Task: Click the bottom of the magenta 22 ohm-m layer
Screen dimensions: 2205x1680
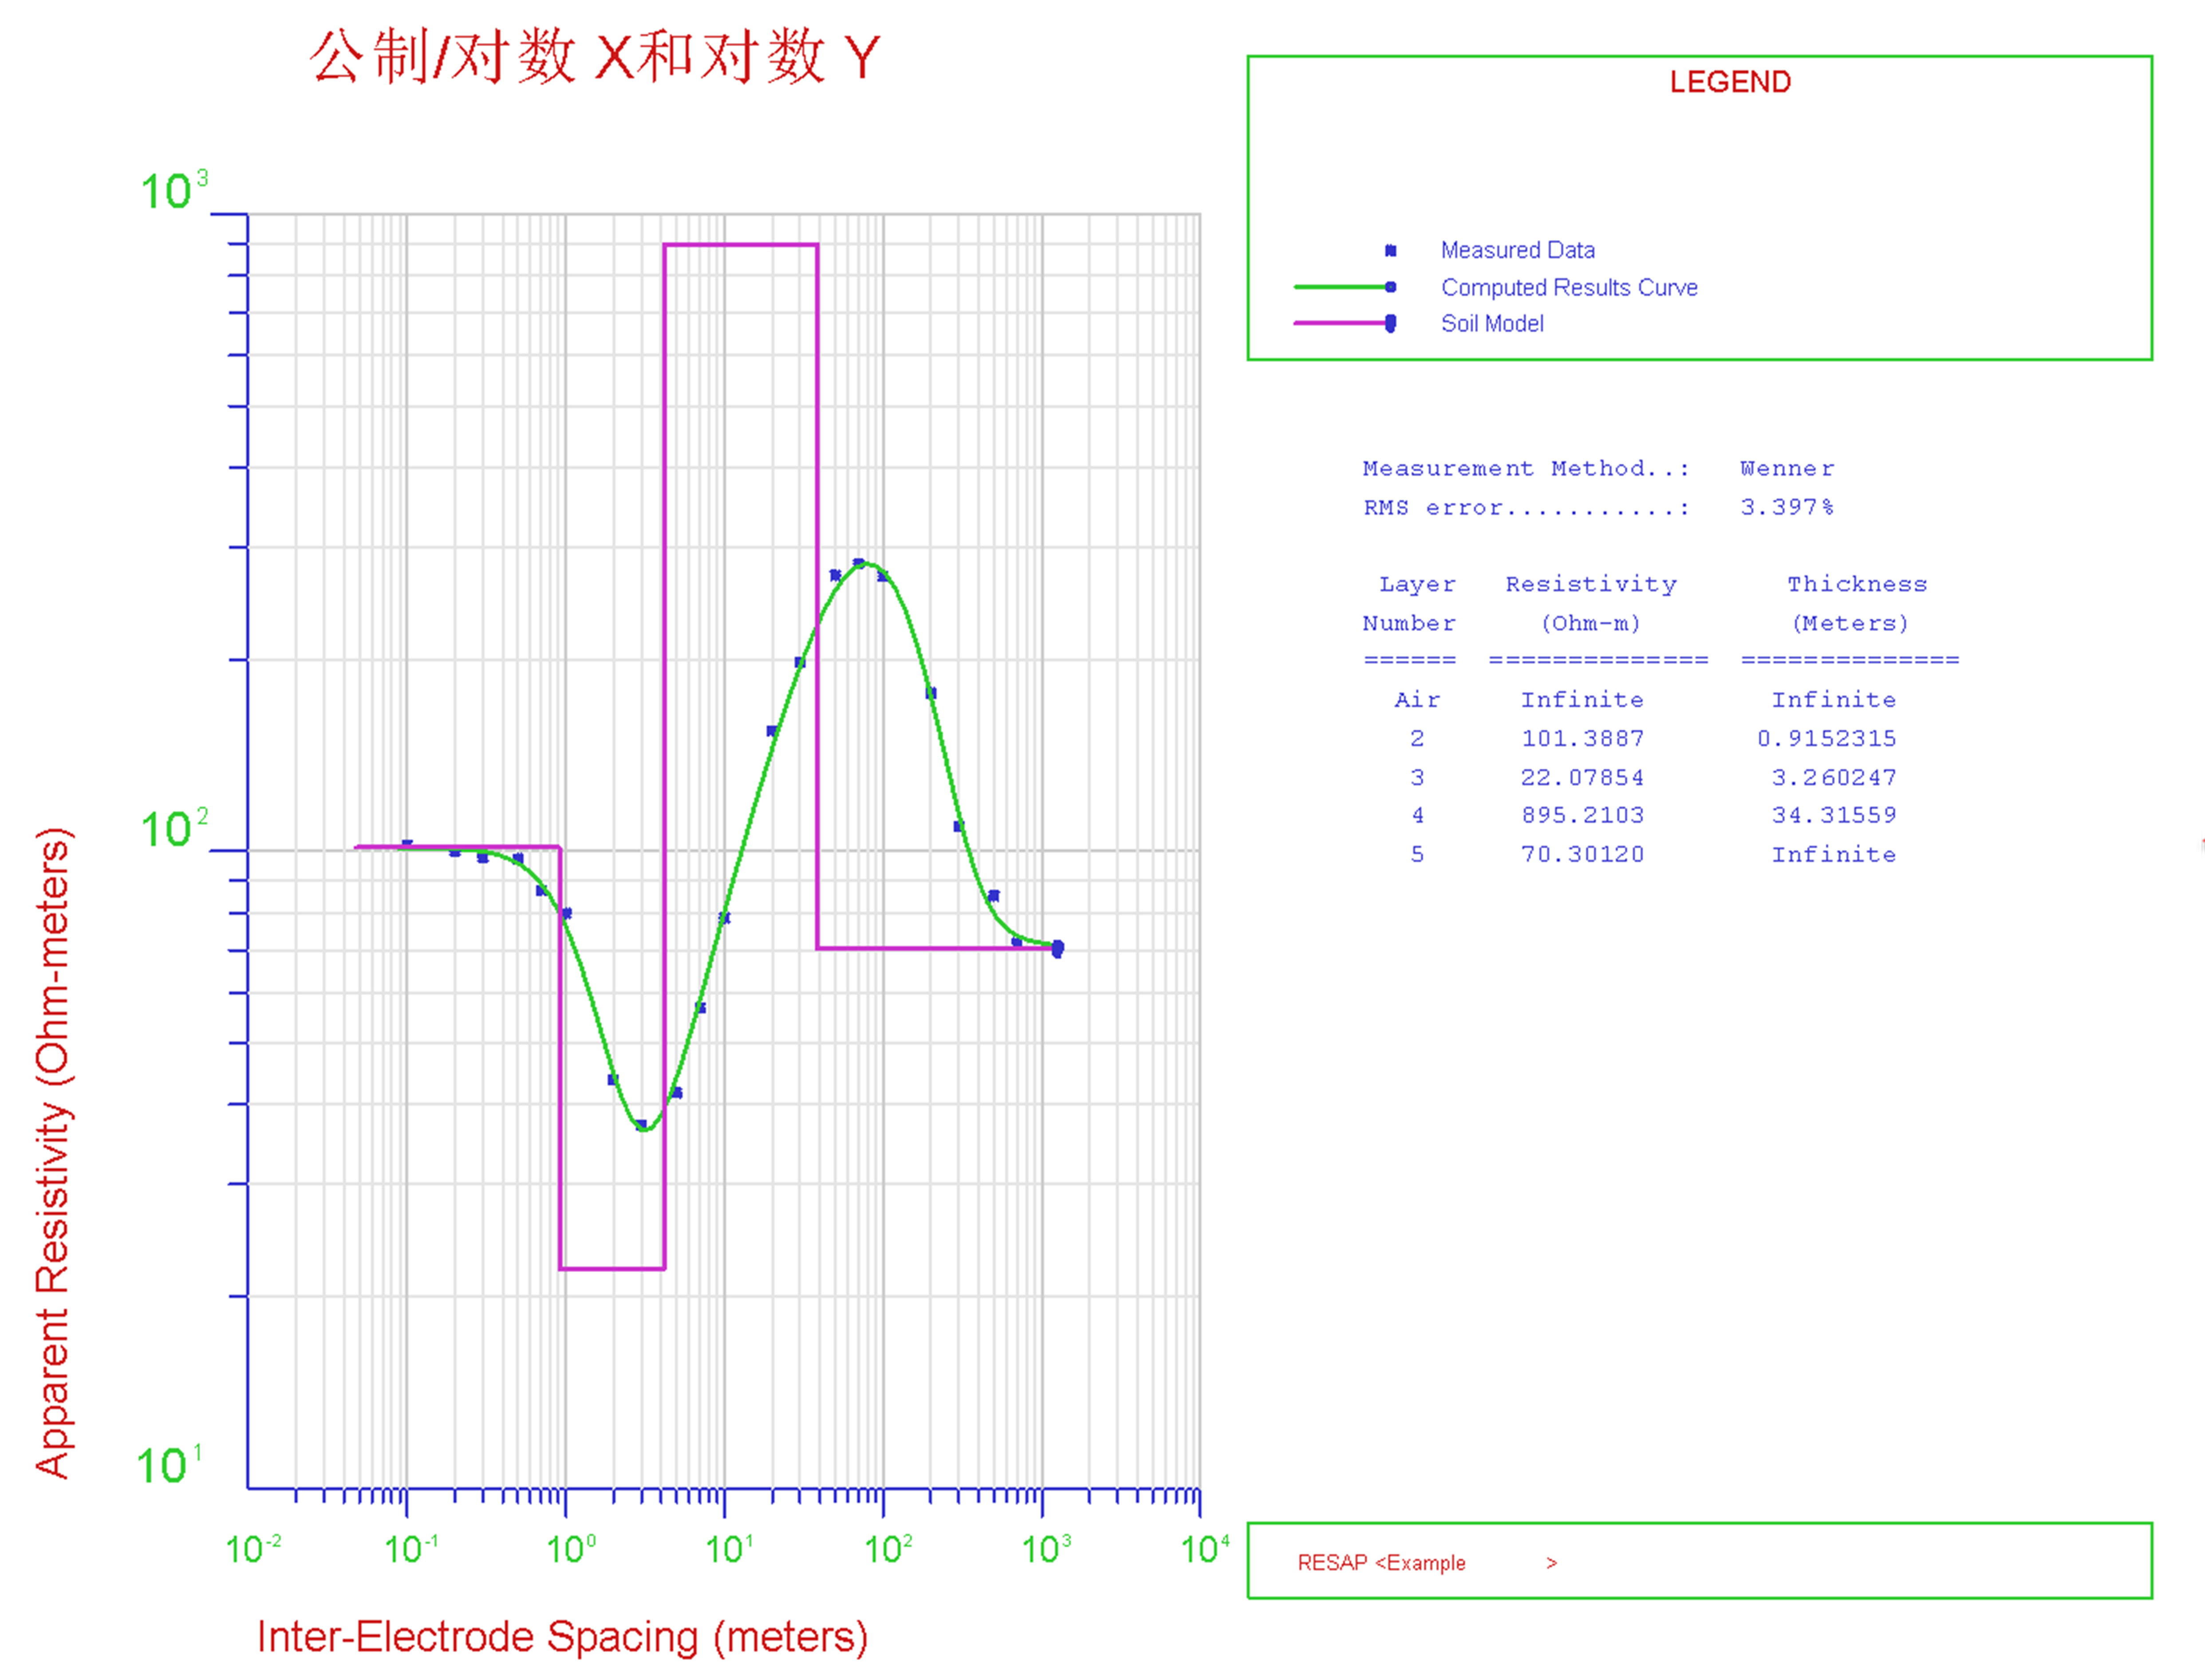Action: (x=612, y=1269)
